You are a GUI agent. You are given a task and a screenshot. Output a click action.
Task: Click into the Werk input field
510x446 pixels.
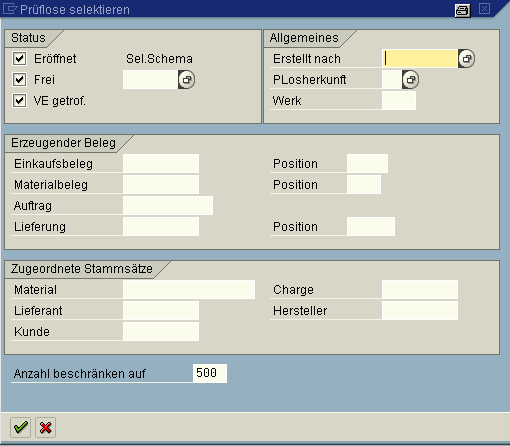pyautogui.click(x=399, y=101)
